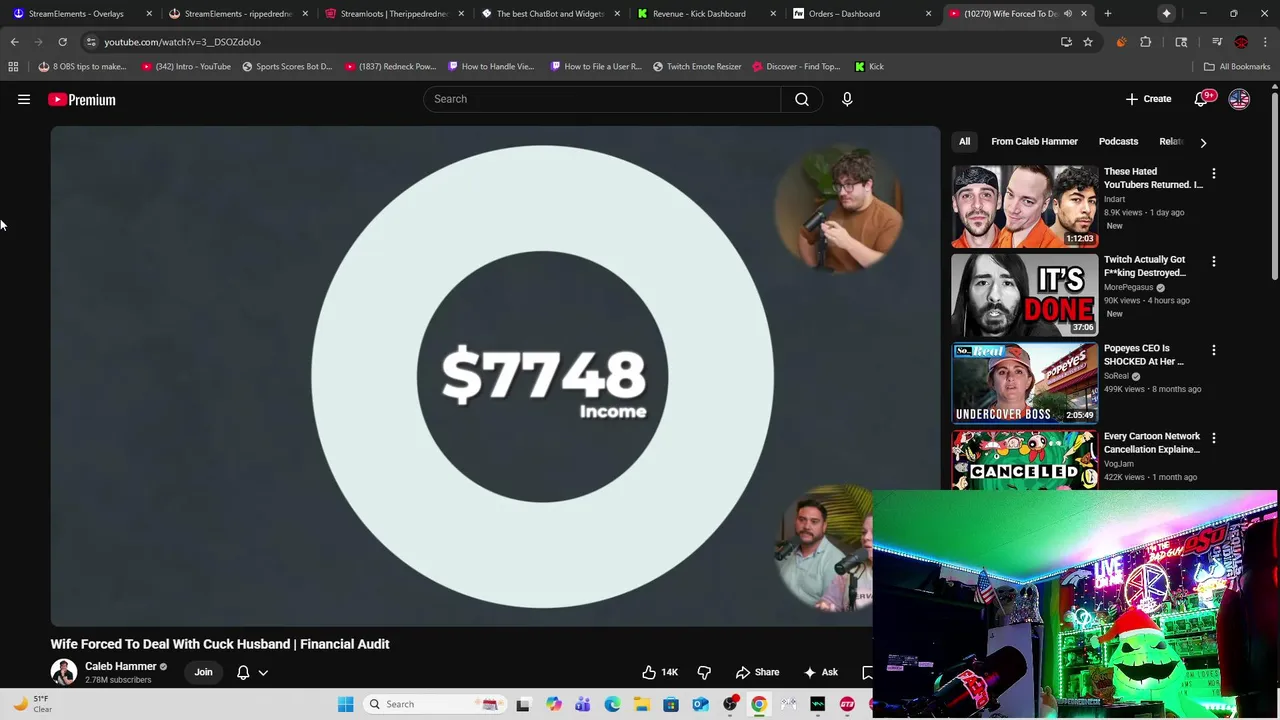Open Chrome apps grid in bookmarks bar
This screenshot has height=720, width=1280.
pyautogui.click(x=13, y=67)
